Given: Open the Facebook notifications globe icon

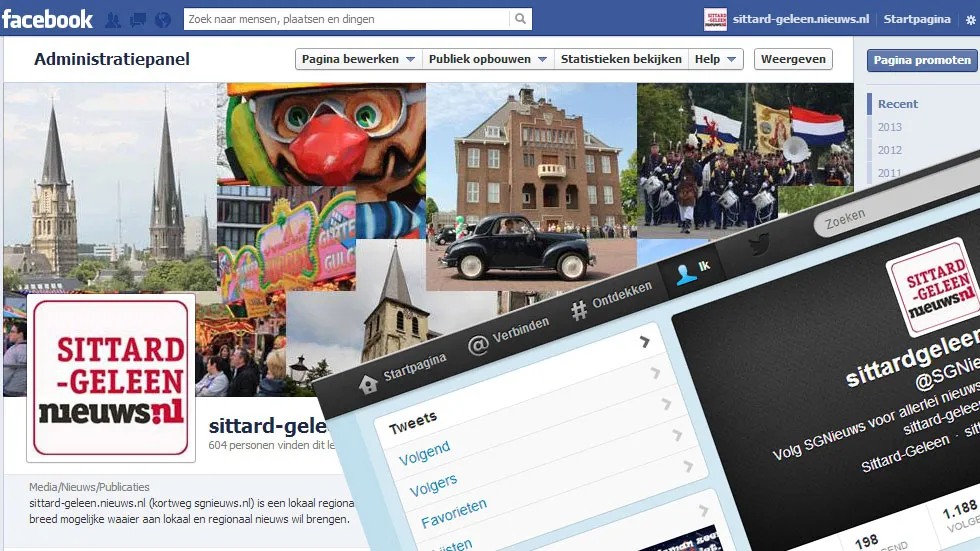Looking at the screenshot, I should 162,20.
